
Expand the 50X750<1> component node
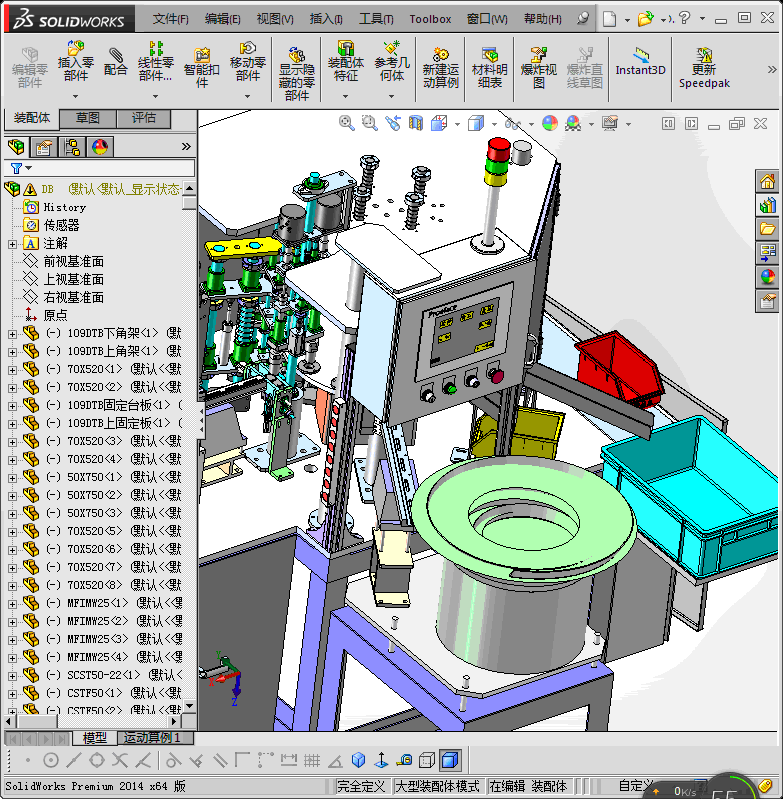[12, 477]
